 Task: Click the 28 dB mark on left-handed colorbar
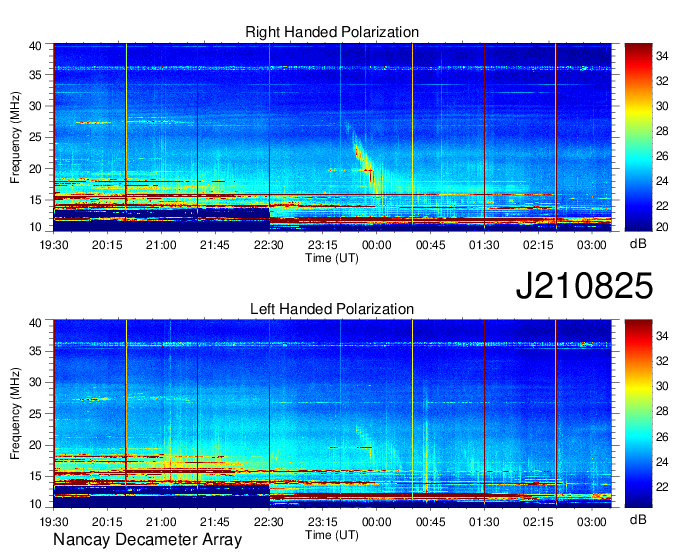[x=662, y=411]
